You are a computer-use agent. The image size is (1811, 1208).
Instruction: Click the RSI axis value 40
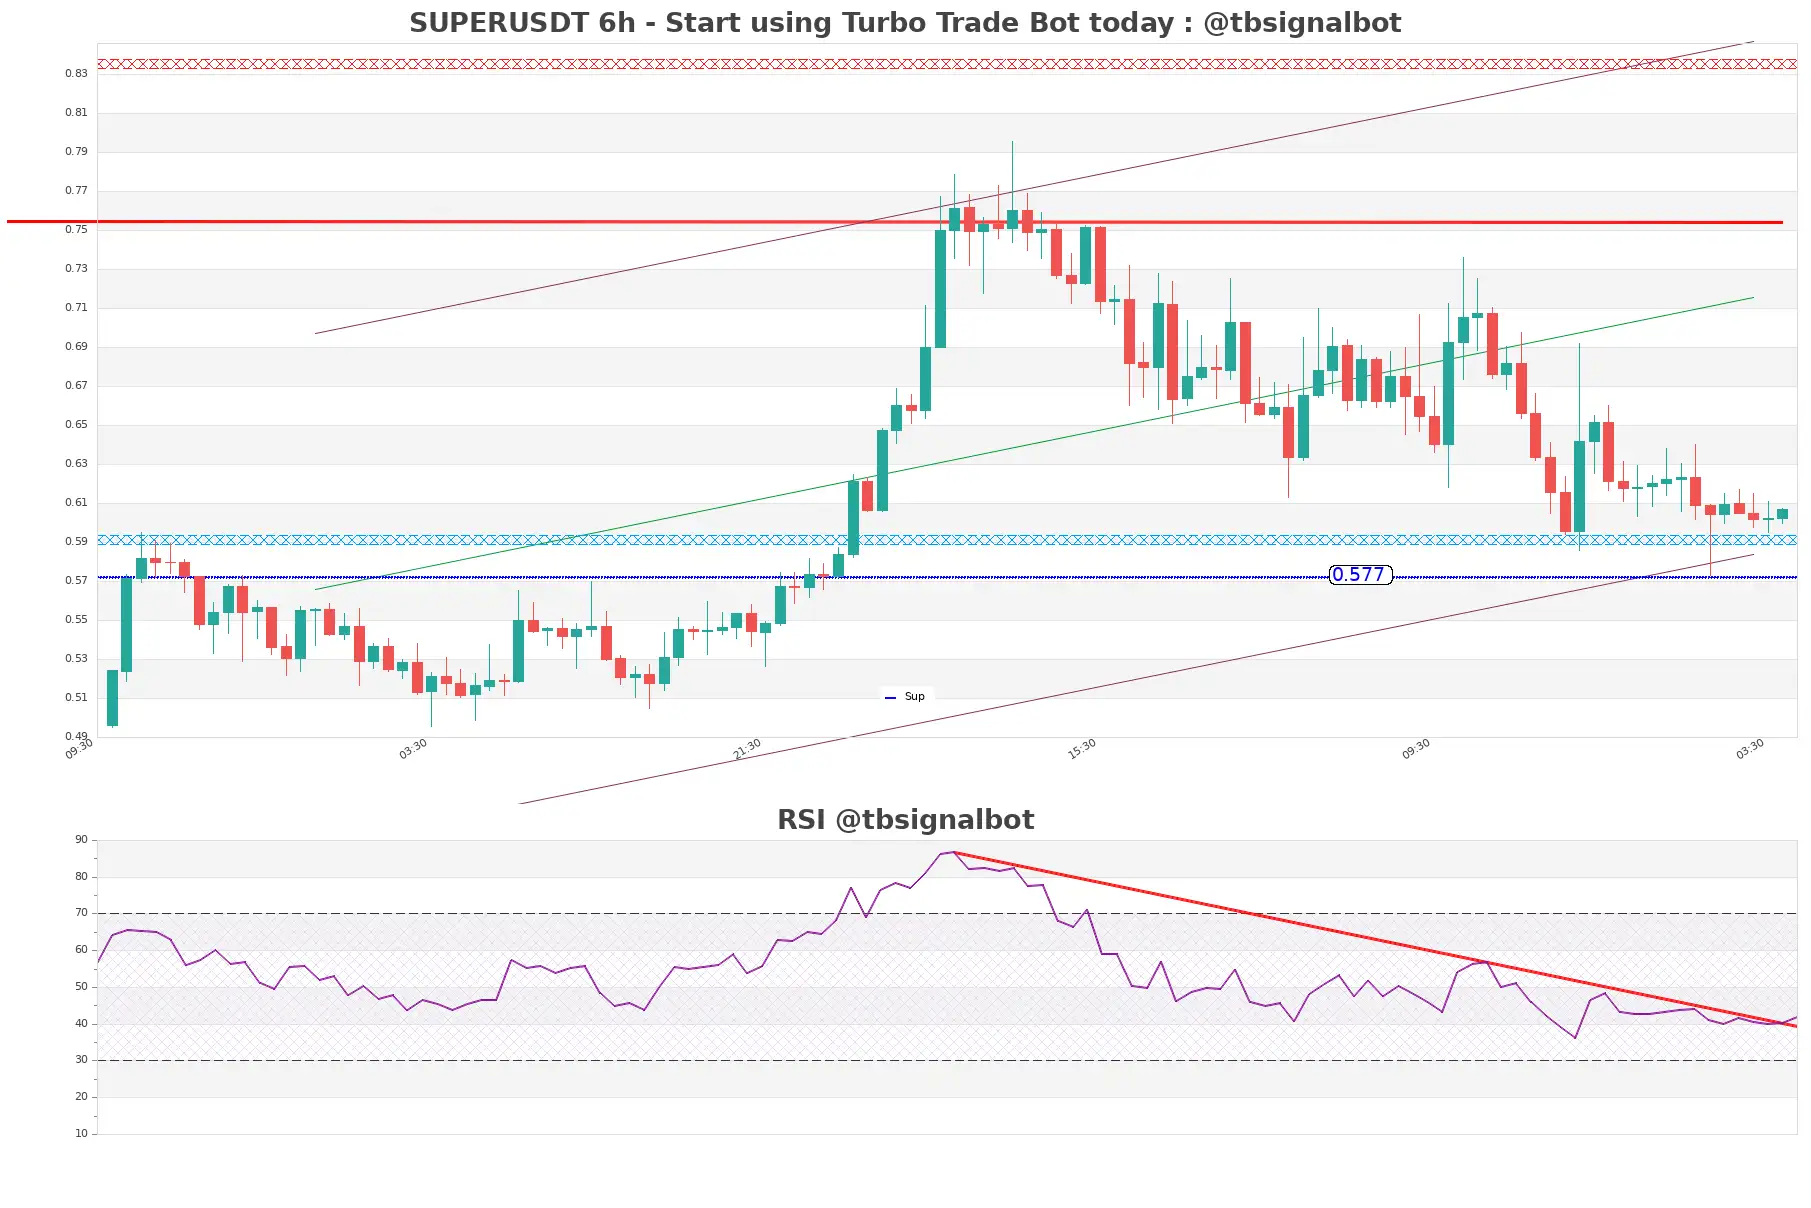[81, 1023]
